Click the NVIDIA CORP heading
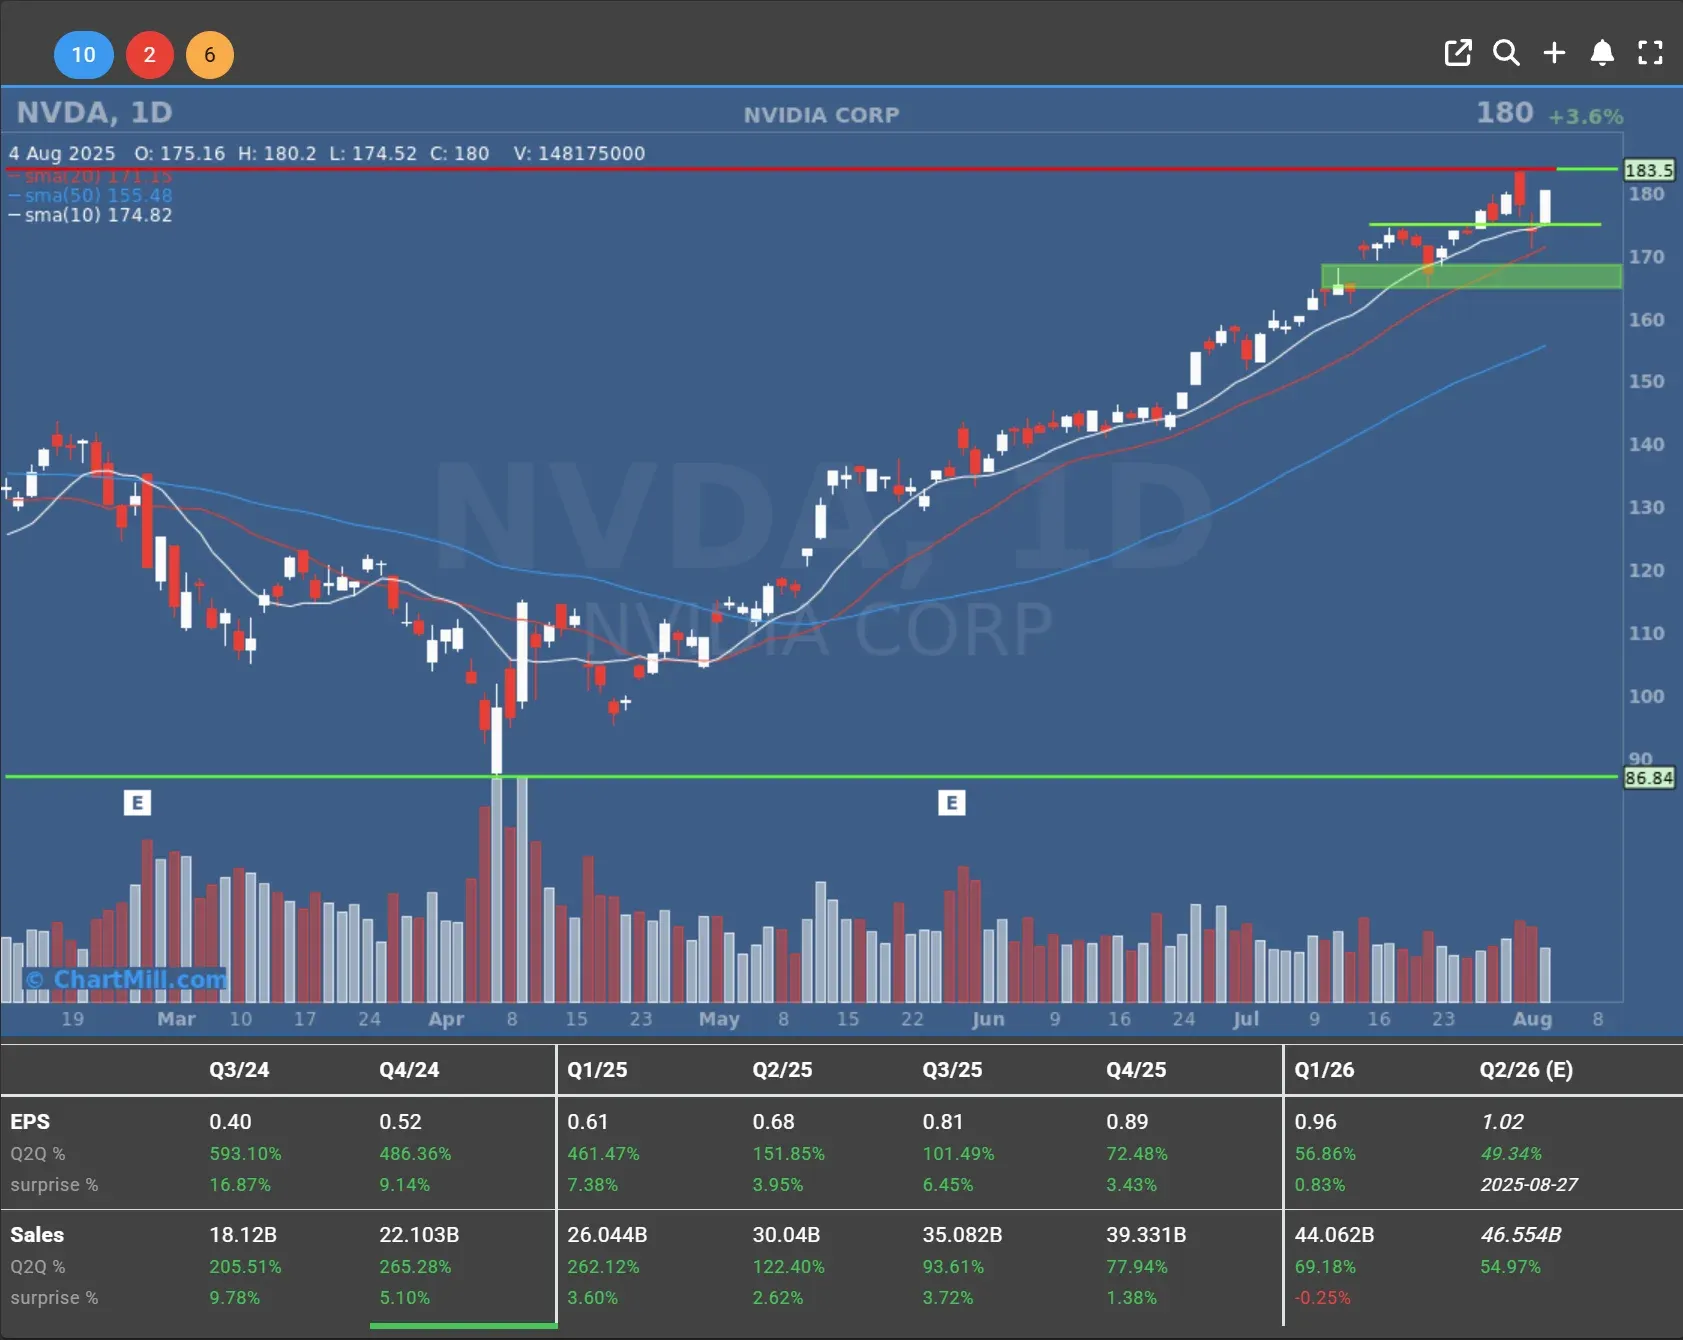Viewport: 1683px width, 1340px height. pos(821,115)
